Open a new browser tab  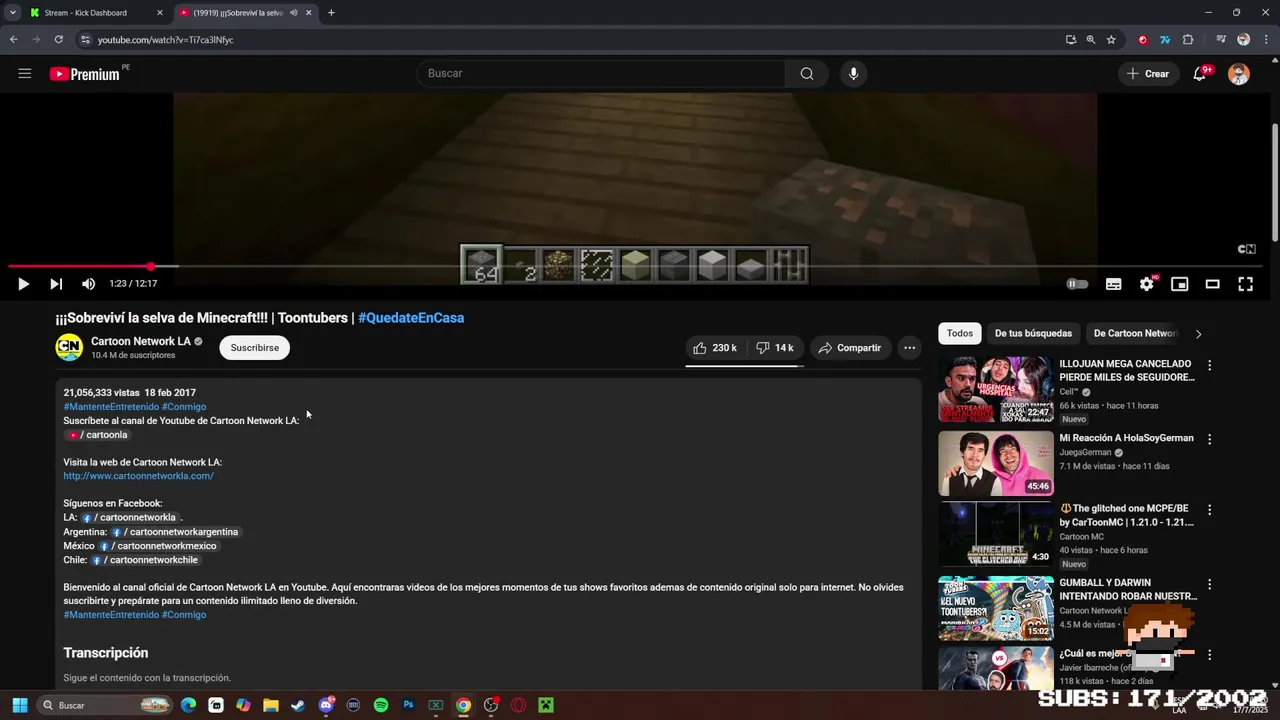point(331,13)
